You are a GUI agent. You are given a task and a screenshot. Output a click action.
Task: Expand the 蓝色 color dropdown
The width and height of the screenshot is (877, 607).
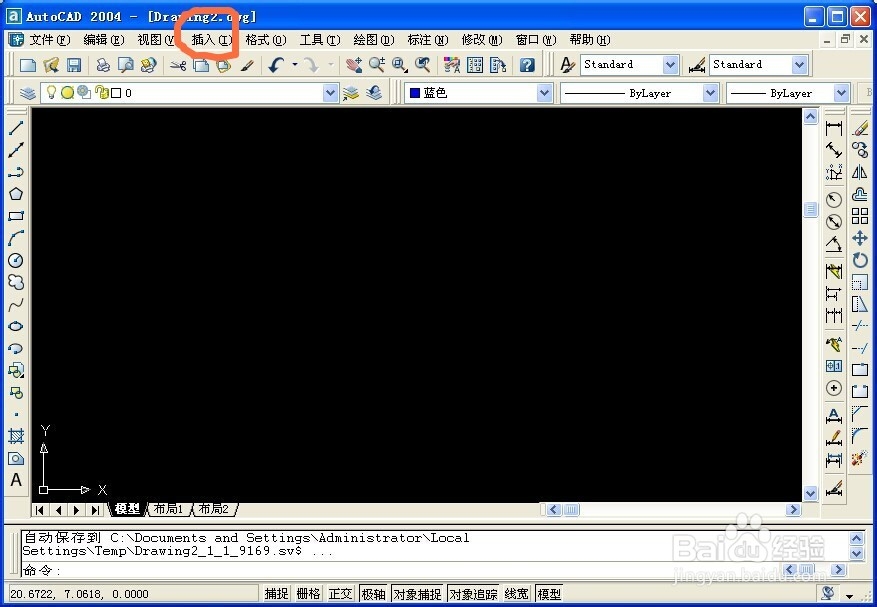click(x=545, y=93)
